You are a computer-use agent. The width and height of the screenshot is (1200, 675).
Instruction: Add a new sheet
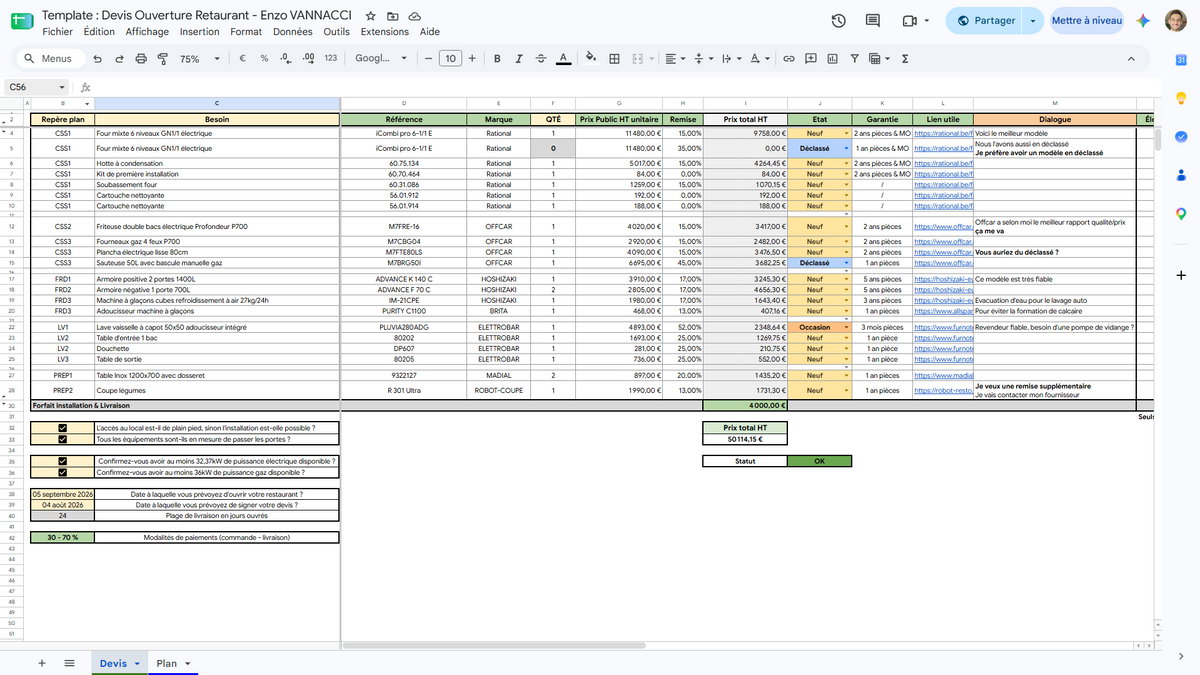[41, 663]
